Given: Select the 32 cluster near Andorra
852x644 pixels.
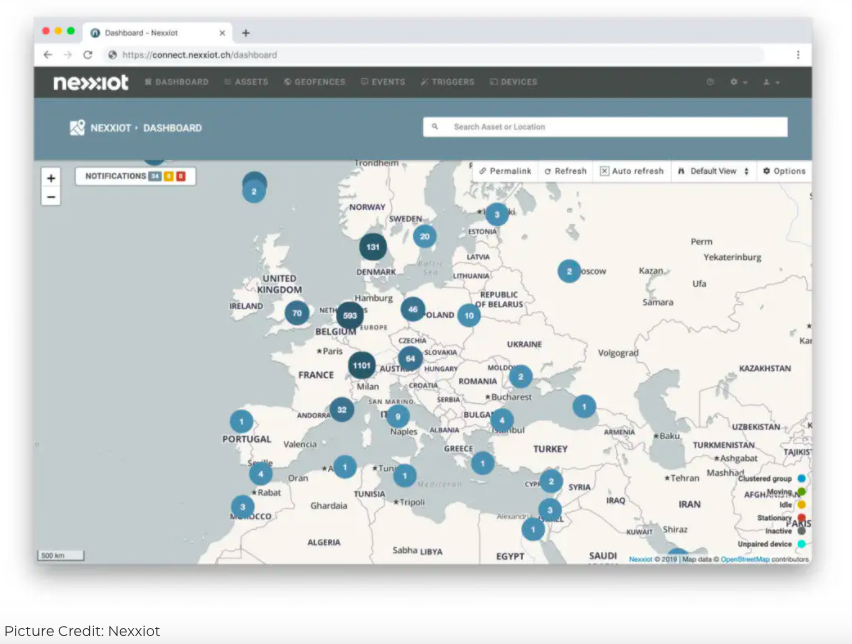Looking at the screenshot, I should [342, 410].
